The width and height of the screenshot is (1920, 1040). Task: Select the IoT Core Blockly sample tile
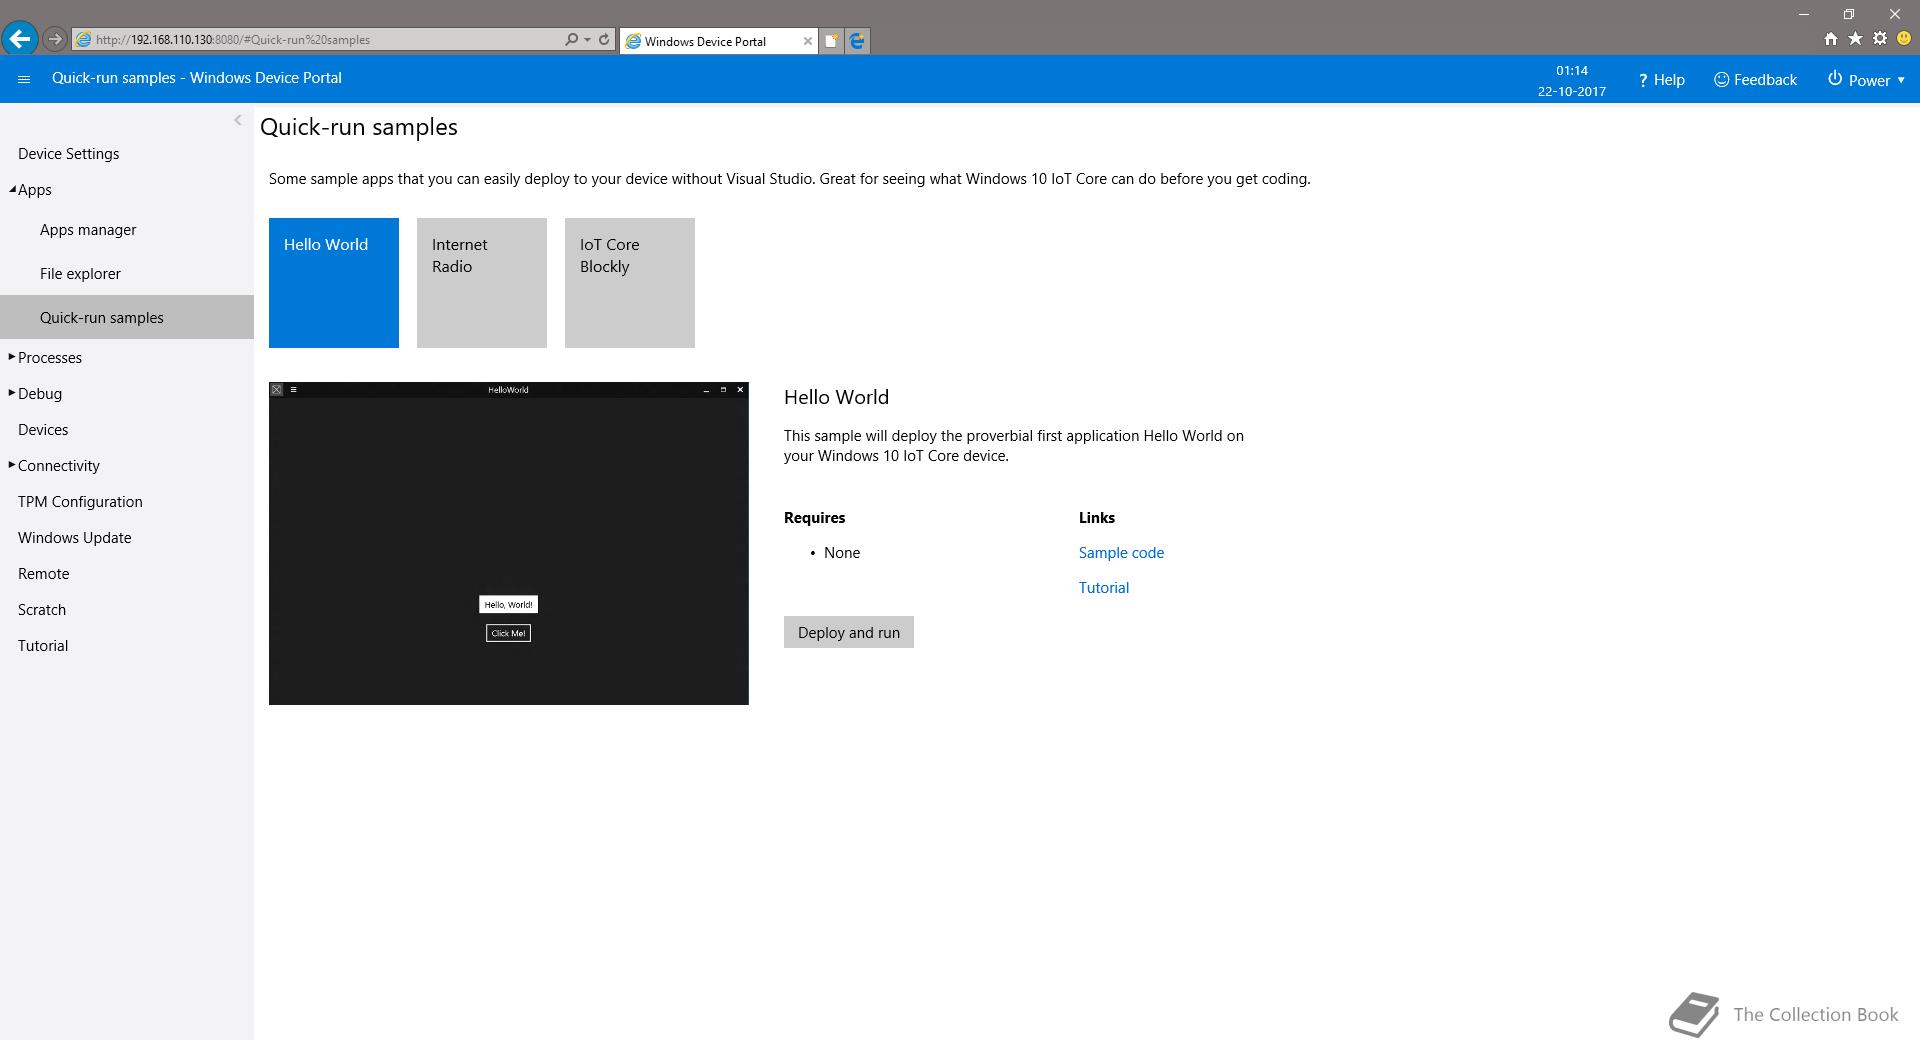(630, 283)
